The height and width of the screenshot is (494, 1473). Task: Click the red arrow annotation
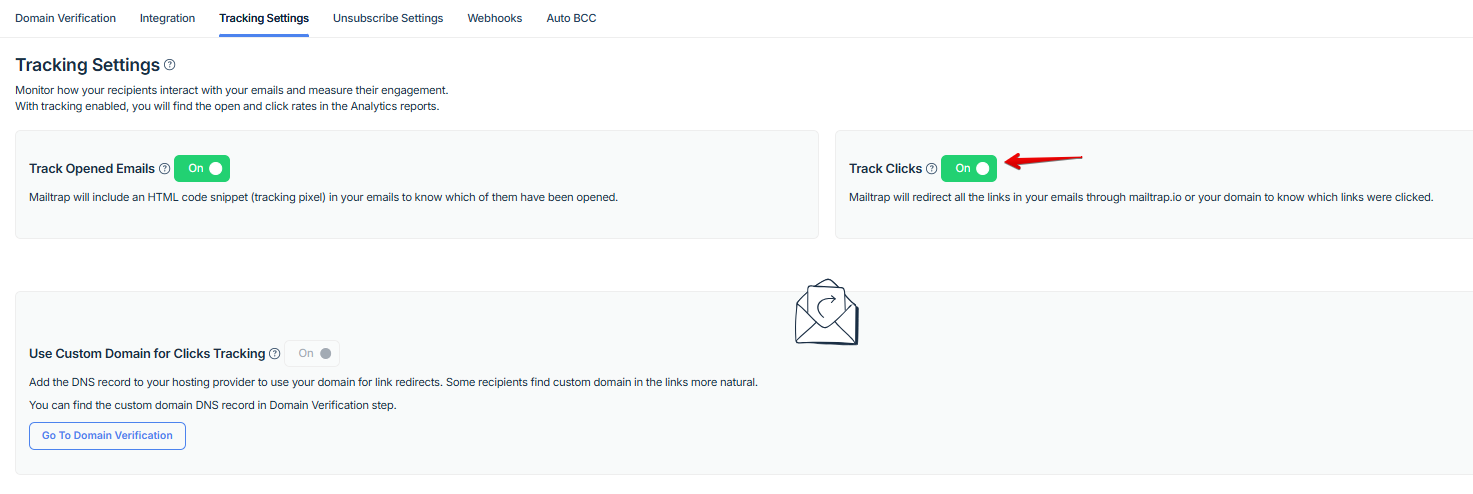pyautogui.click(x=1043, y=160)
